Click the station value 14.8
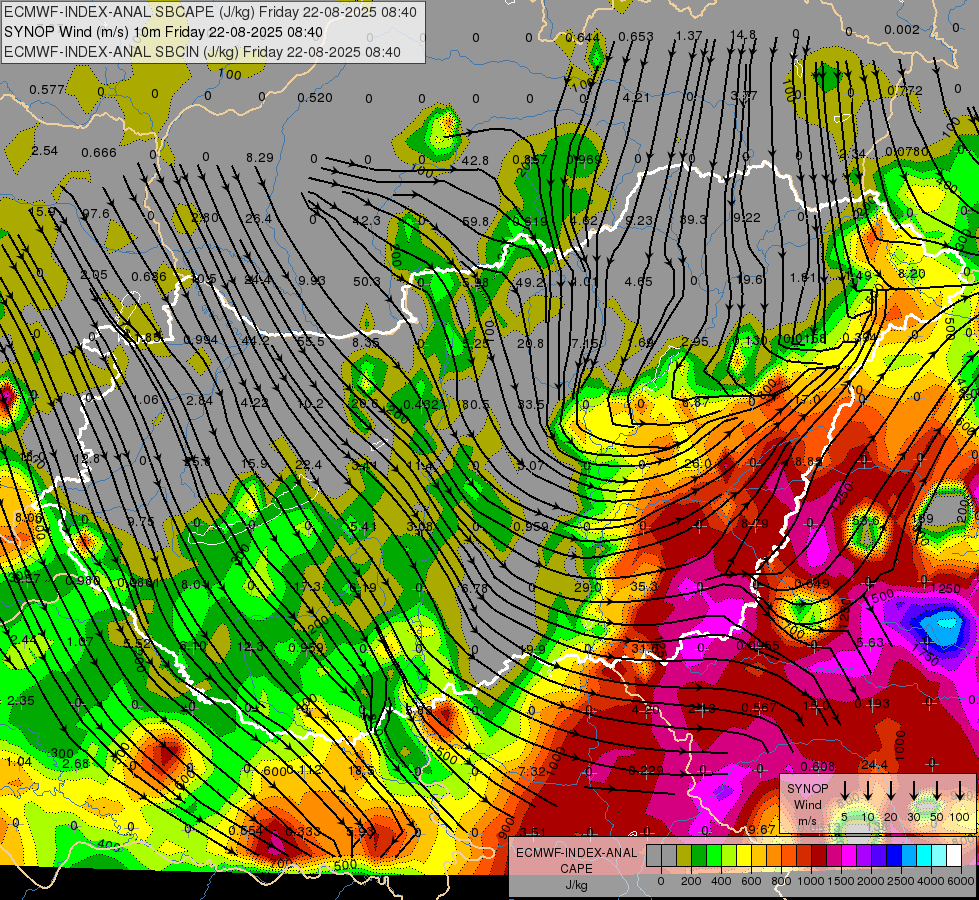The image size is (979, 900). [743, 34]
